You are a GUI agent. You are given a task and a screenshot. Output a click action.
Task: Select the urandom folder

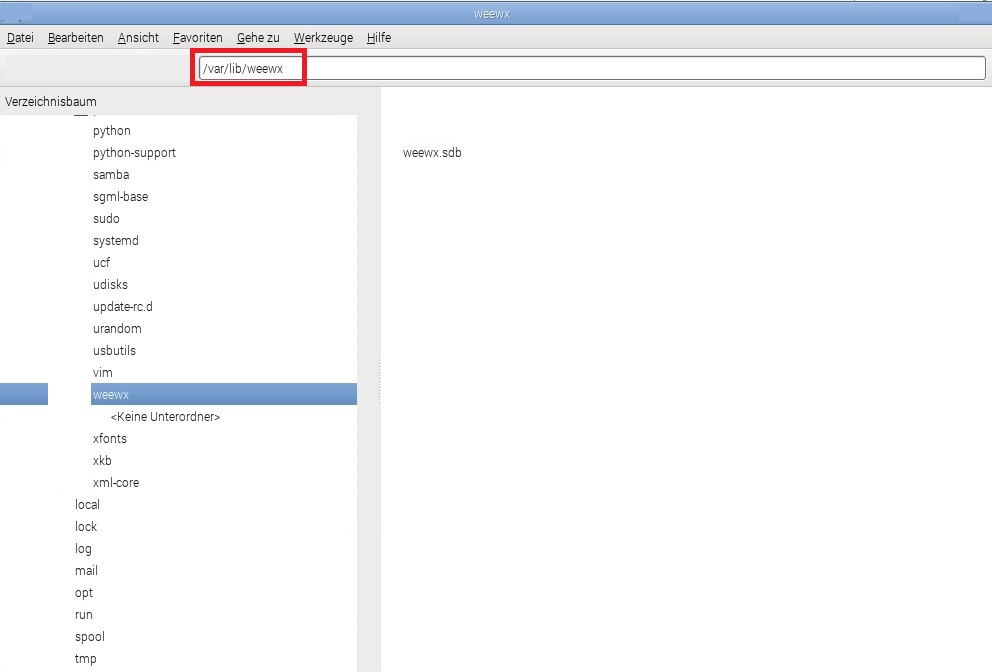tap(117, 328)
